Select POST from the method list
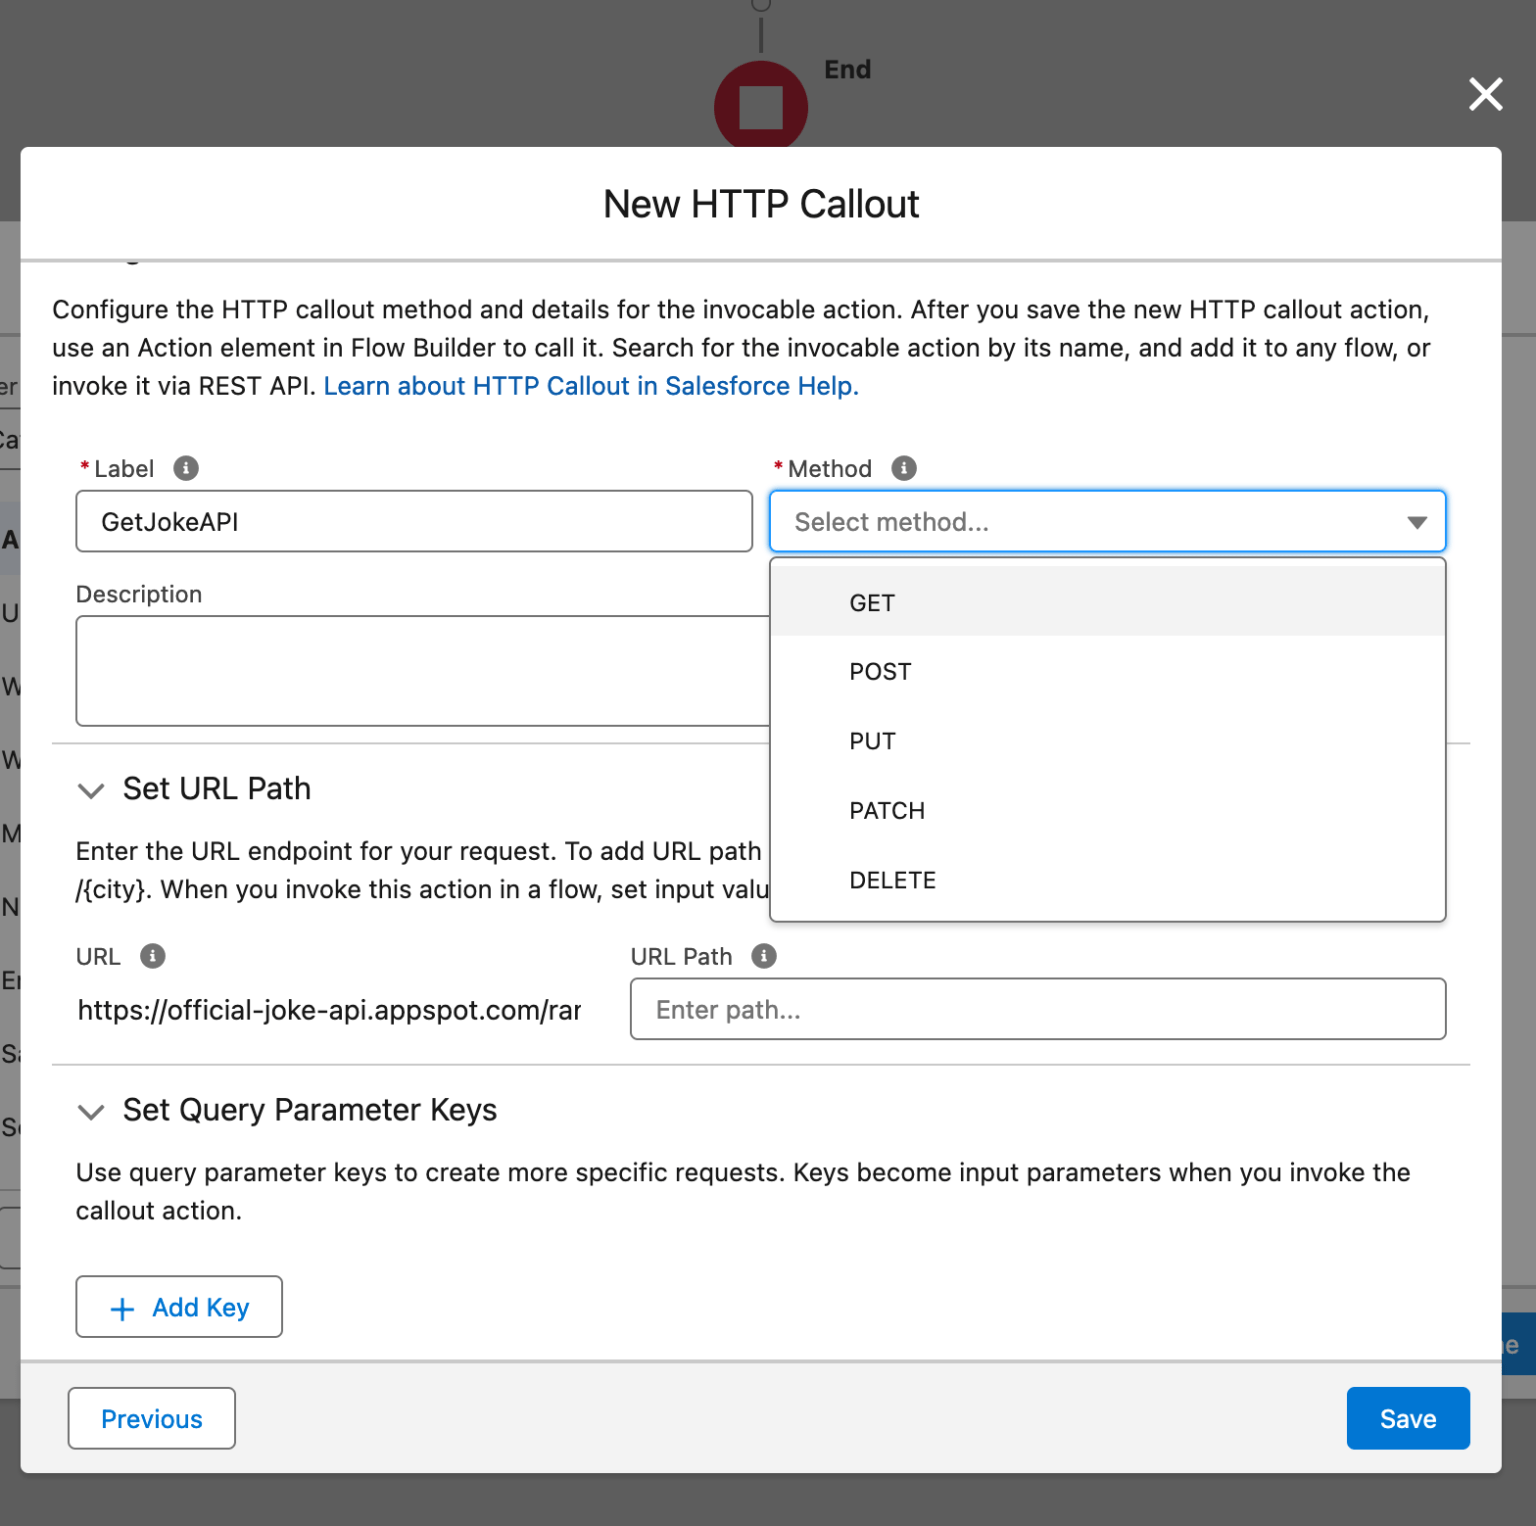 point(880,671)
